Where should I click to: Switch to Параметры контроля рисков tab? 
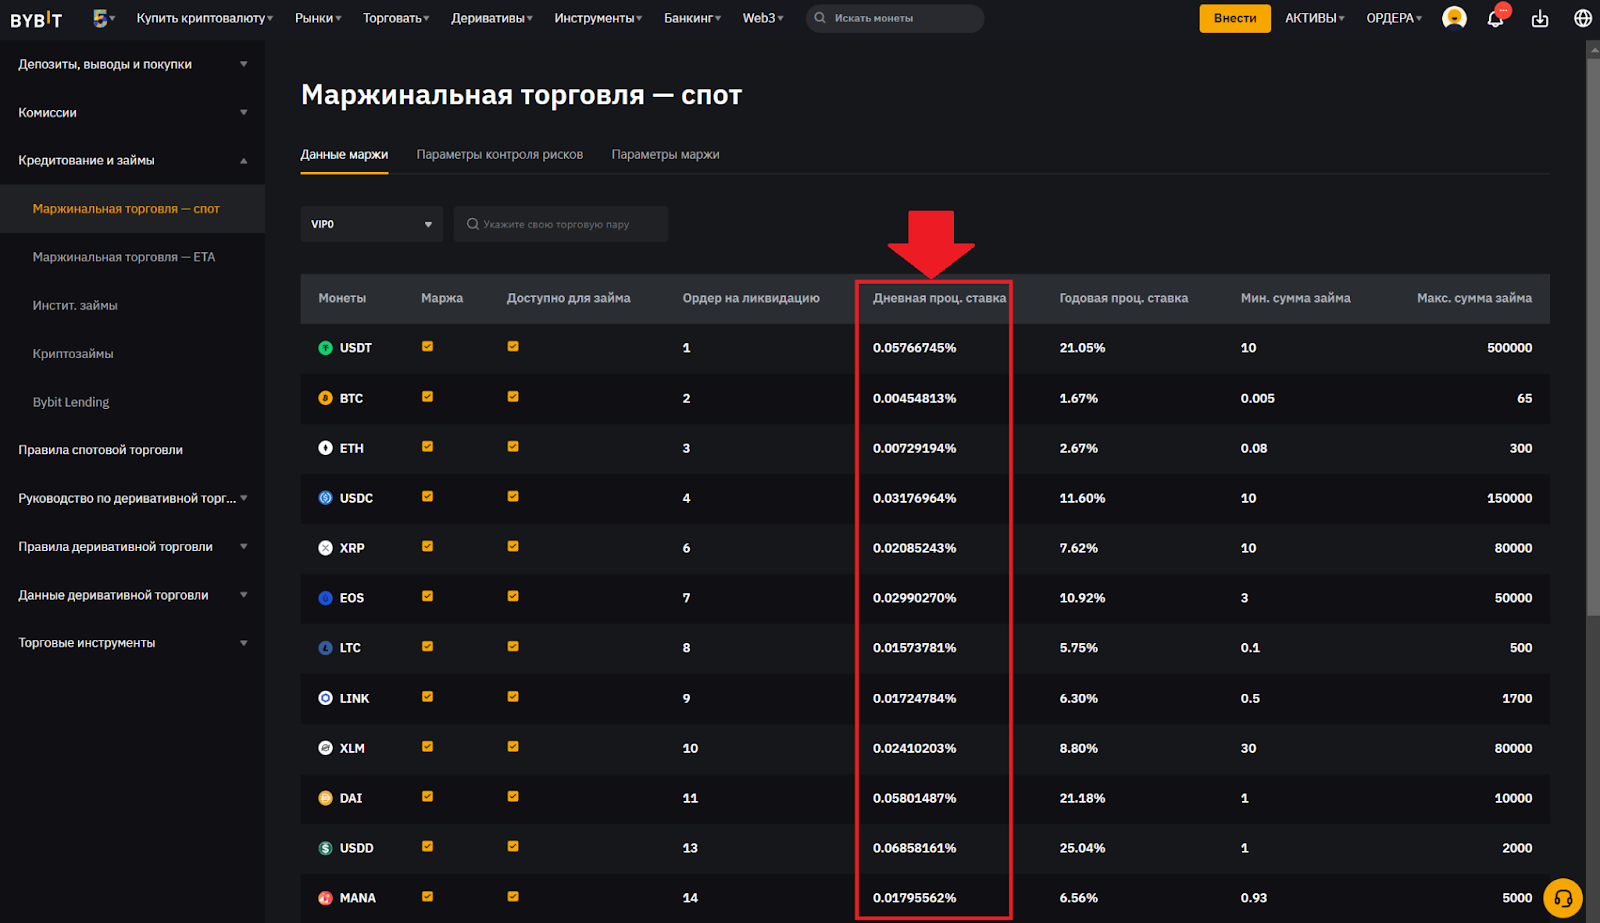499,155
